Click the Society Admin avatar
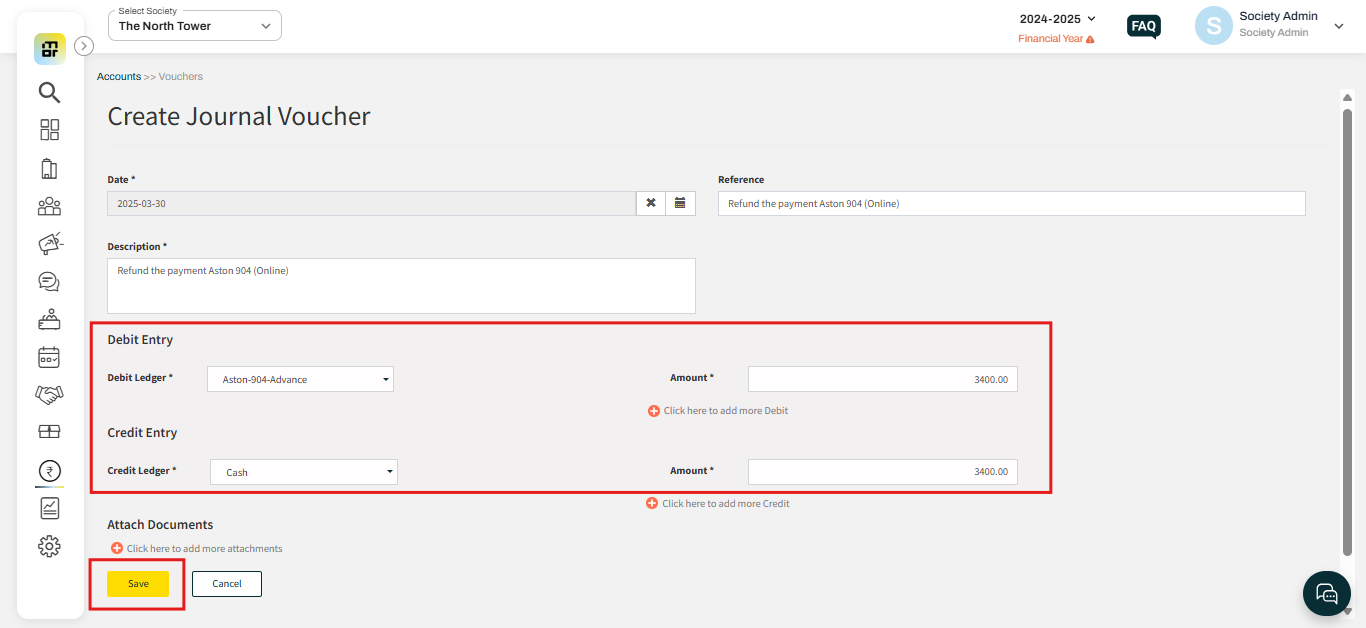This screenshot has height=628, width=1366. click(1213, 26)
